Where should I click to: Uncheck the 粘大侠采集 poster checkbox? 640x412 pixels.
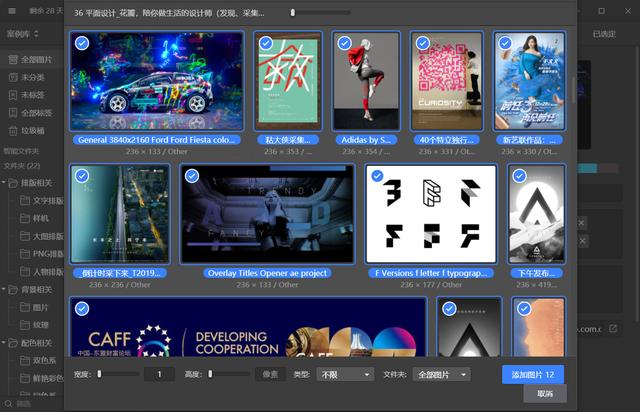point(266,43)
